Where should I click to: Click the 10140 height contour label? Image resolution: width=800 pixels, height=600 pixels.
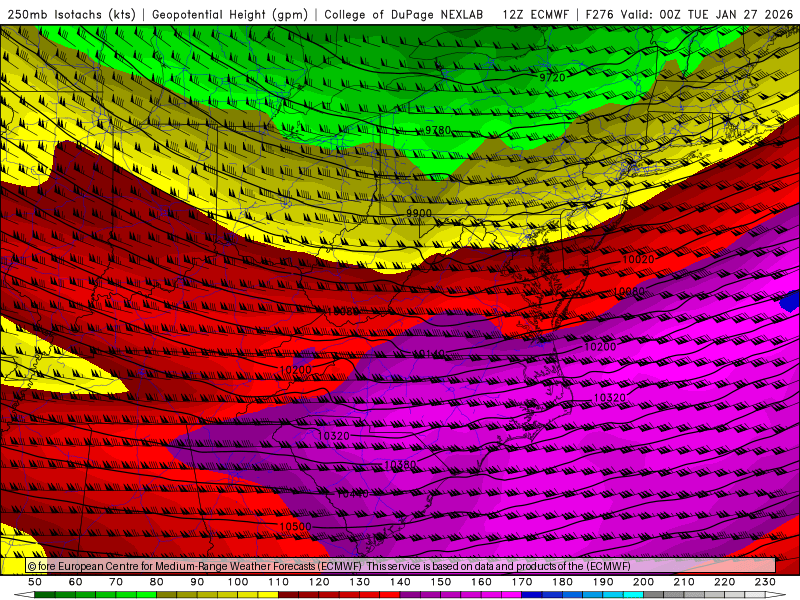pos(429,353)
